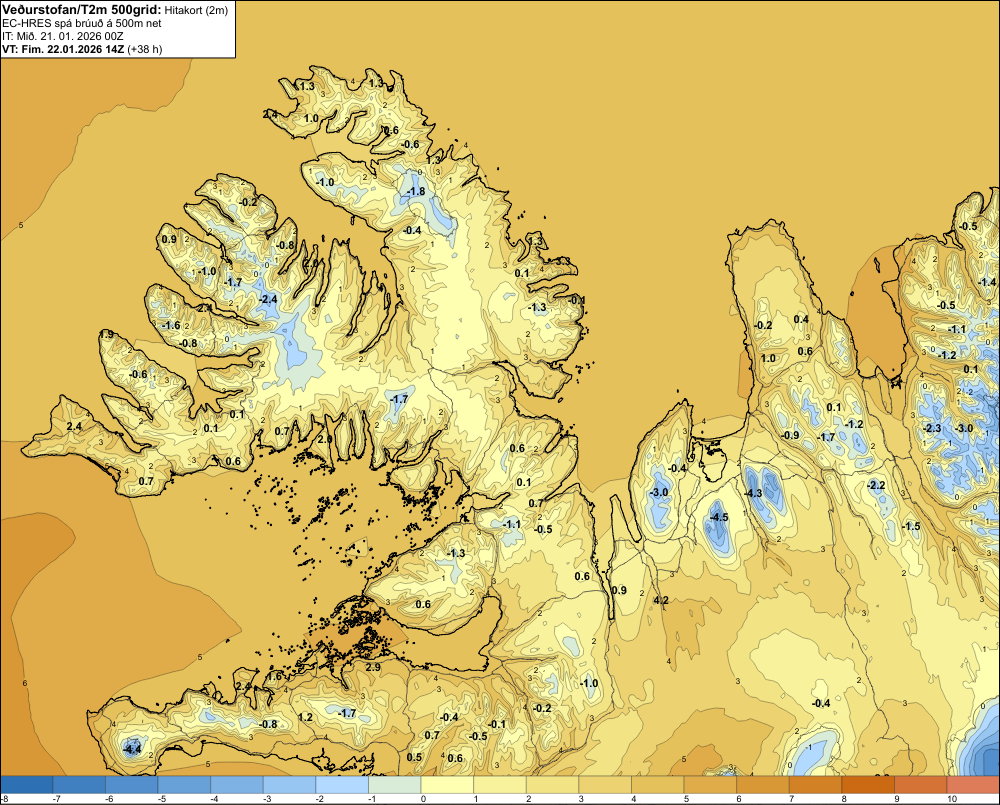Click the '-1.8' temperature value

pos(416,191)
